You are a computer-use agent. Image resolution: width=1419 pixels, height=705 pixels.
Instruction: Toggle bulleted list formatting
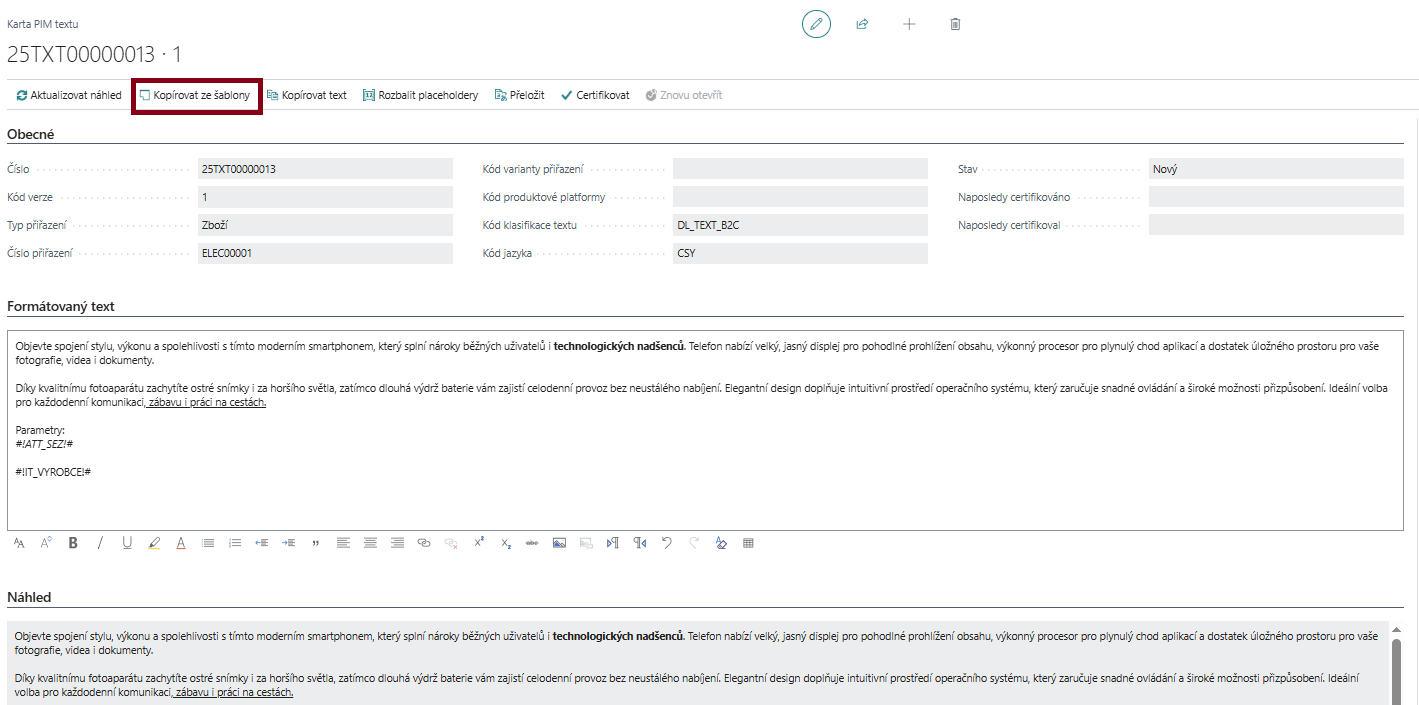pyautogui.click(x=208, y=543)
